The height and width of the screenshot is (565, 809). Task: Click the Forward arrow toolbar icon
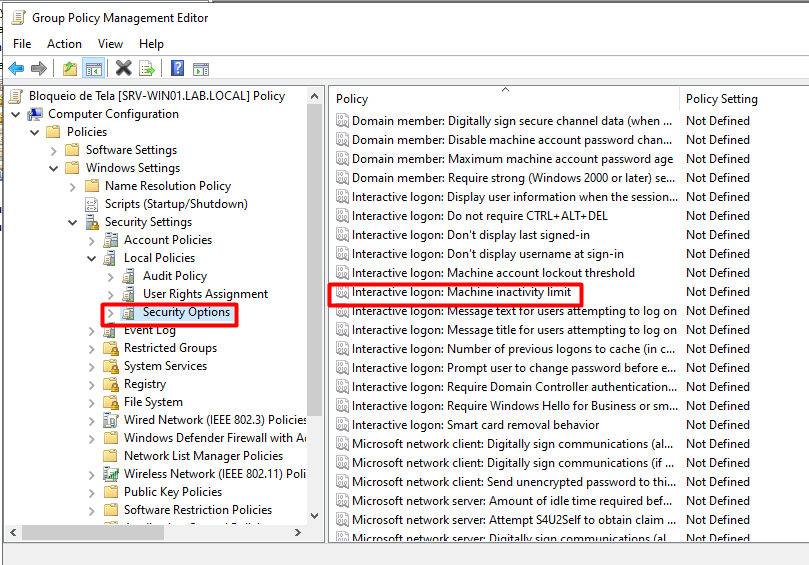39,69
